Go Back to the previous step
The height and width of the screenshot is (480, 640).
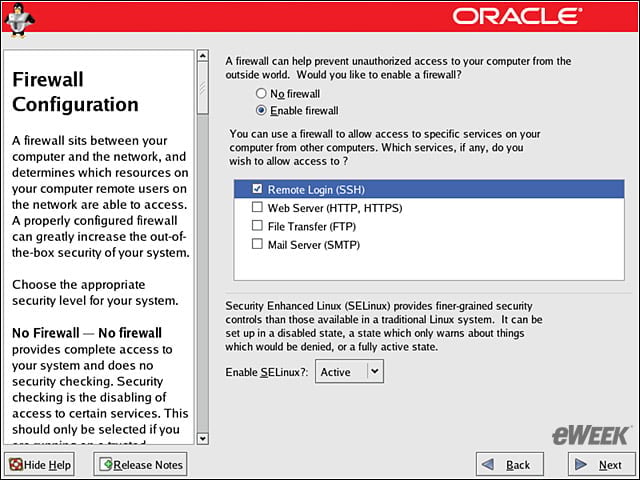point(510,464)
